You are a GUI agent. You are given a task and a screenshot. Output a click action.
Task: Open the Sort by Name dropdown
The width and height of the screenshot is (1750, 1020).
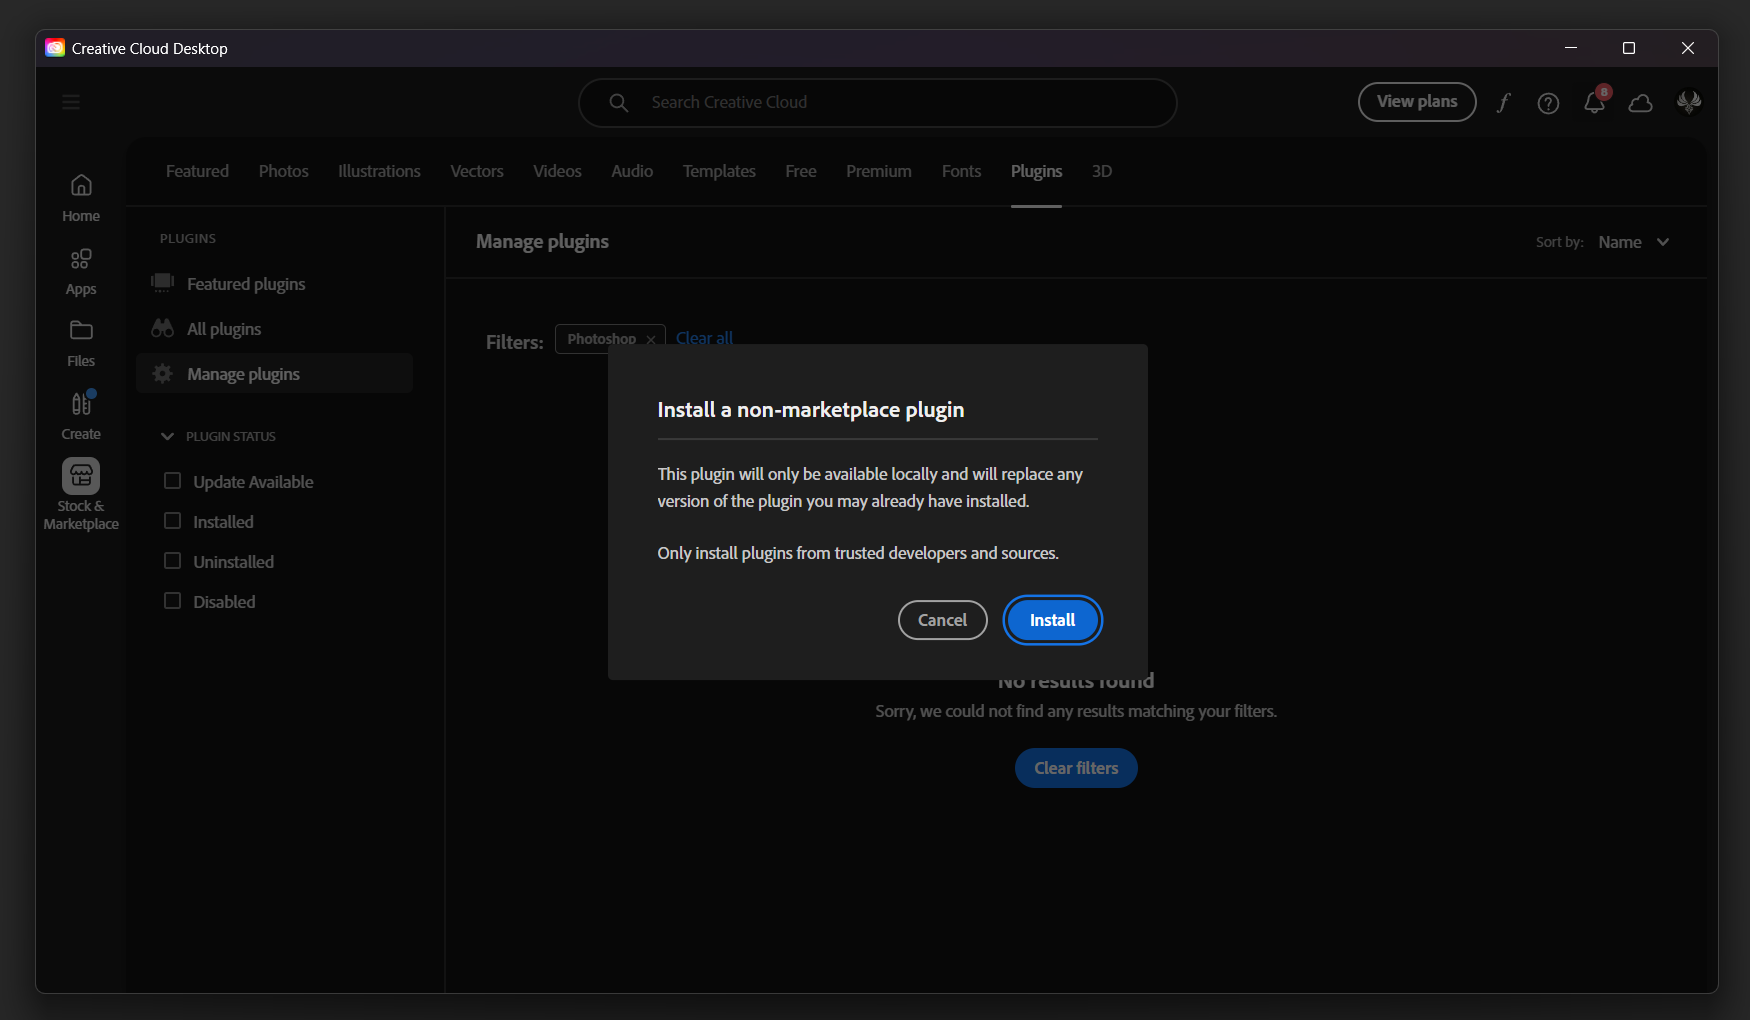pyautogui.click(x=1634, y=242)
